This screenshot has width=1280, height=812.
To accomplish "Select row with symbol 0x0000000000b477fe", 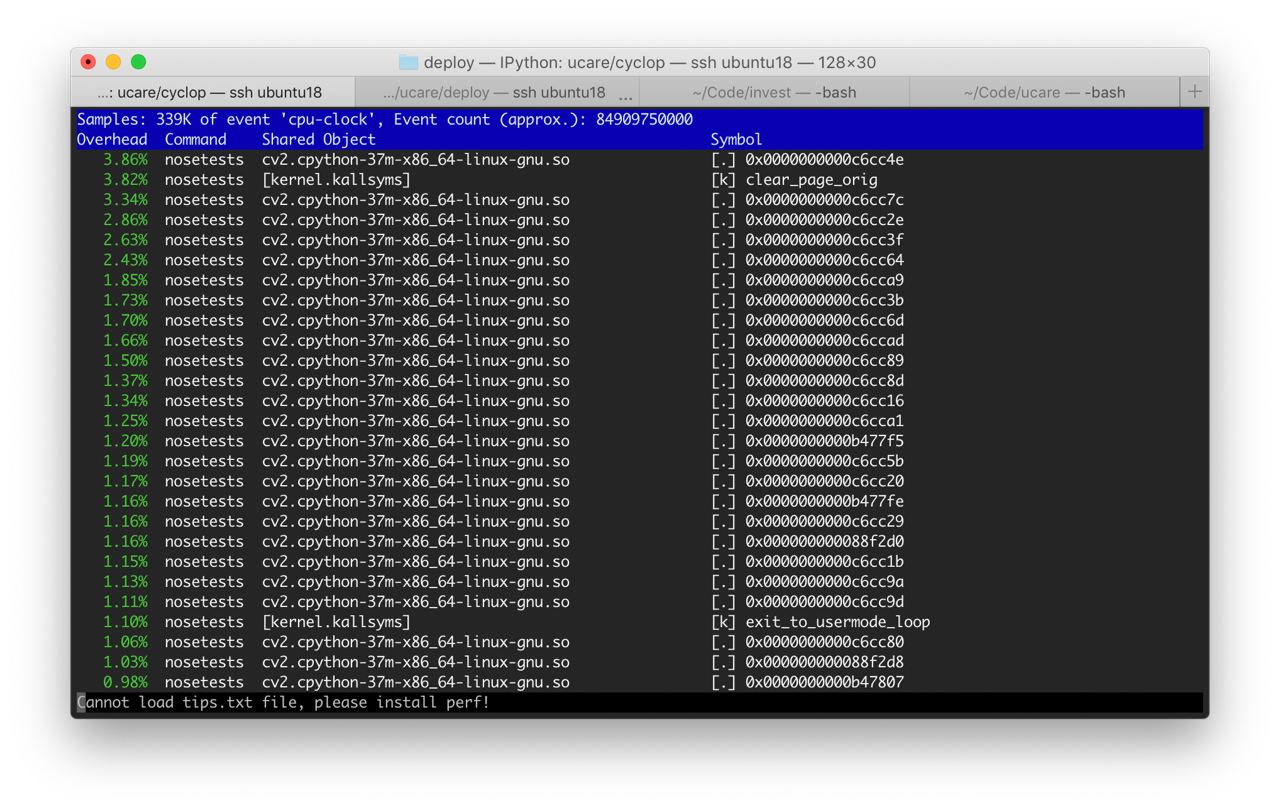I will (640, 501).
